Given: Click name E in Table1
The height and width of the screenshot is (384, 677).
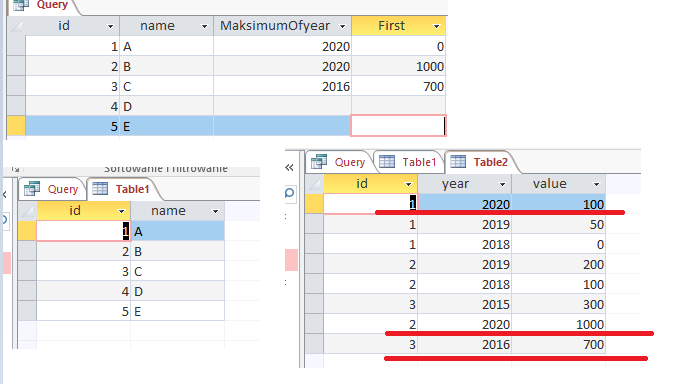Looking at the screenshot, I should (x=177, y=311).
